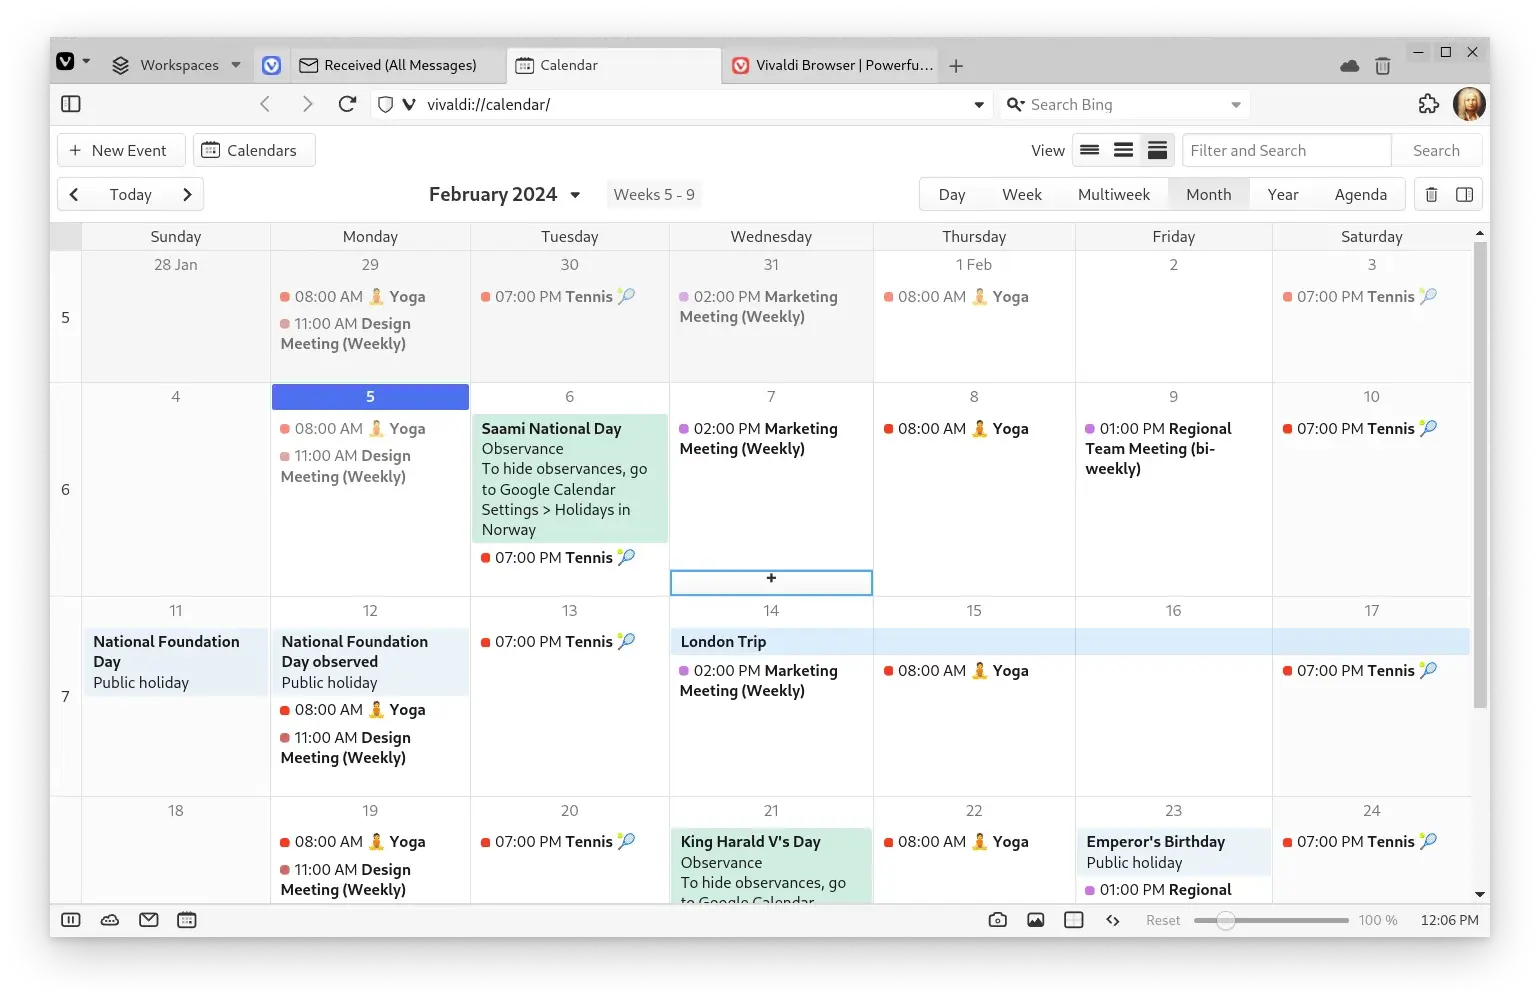Viewport: 1540px width, 1000px height.
Task: Expand the address bar history dropdown
Action: click(978, 105)
